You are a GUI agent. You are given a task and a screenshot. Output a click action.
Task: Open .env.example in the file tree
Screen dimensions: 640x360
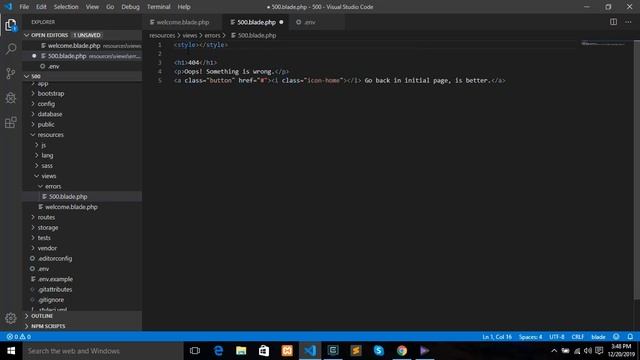[x=55, y=279]
